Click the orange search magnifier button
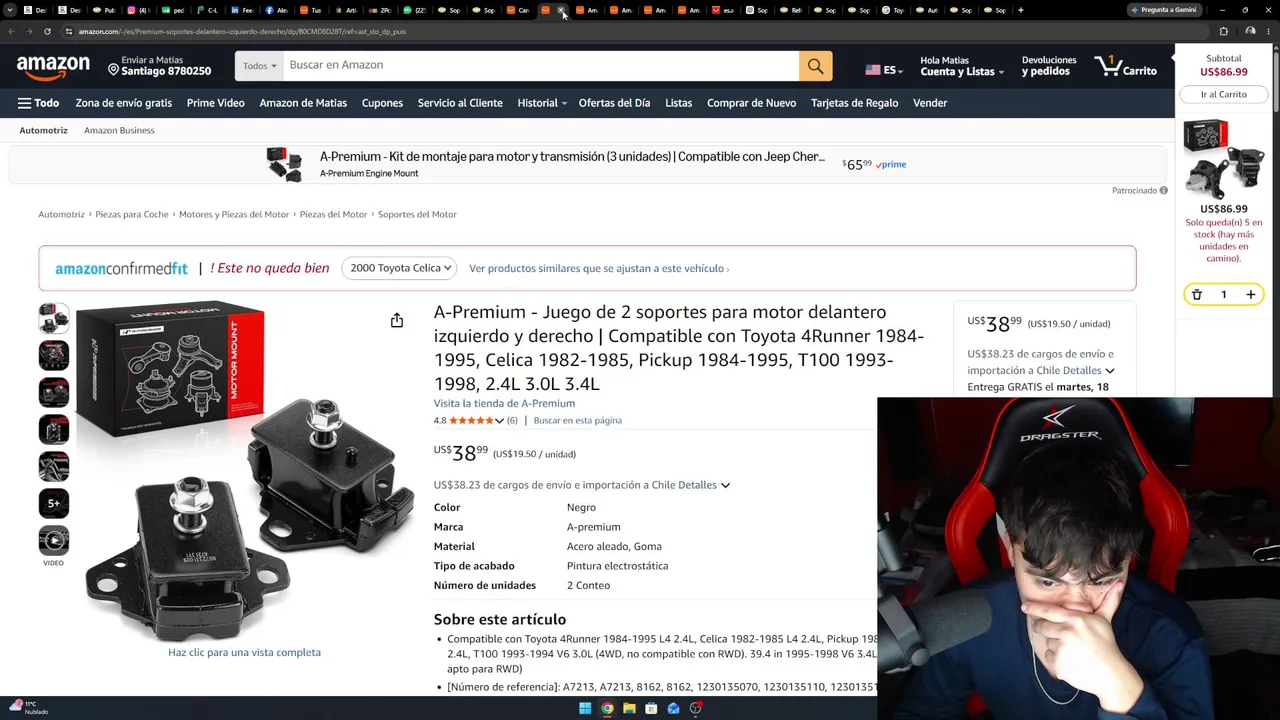 point(815,66)
